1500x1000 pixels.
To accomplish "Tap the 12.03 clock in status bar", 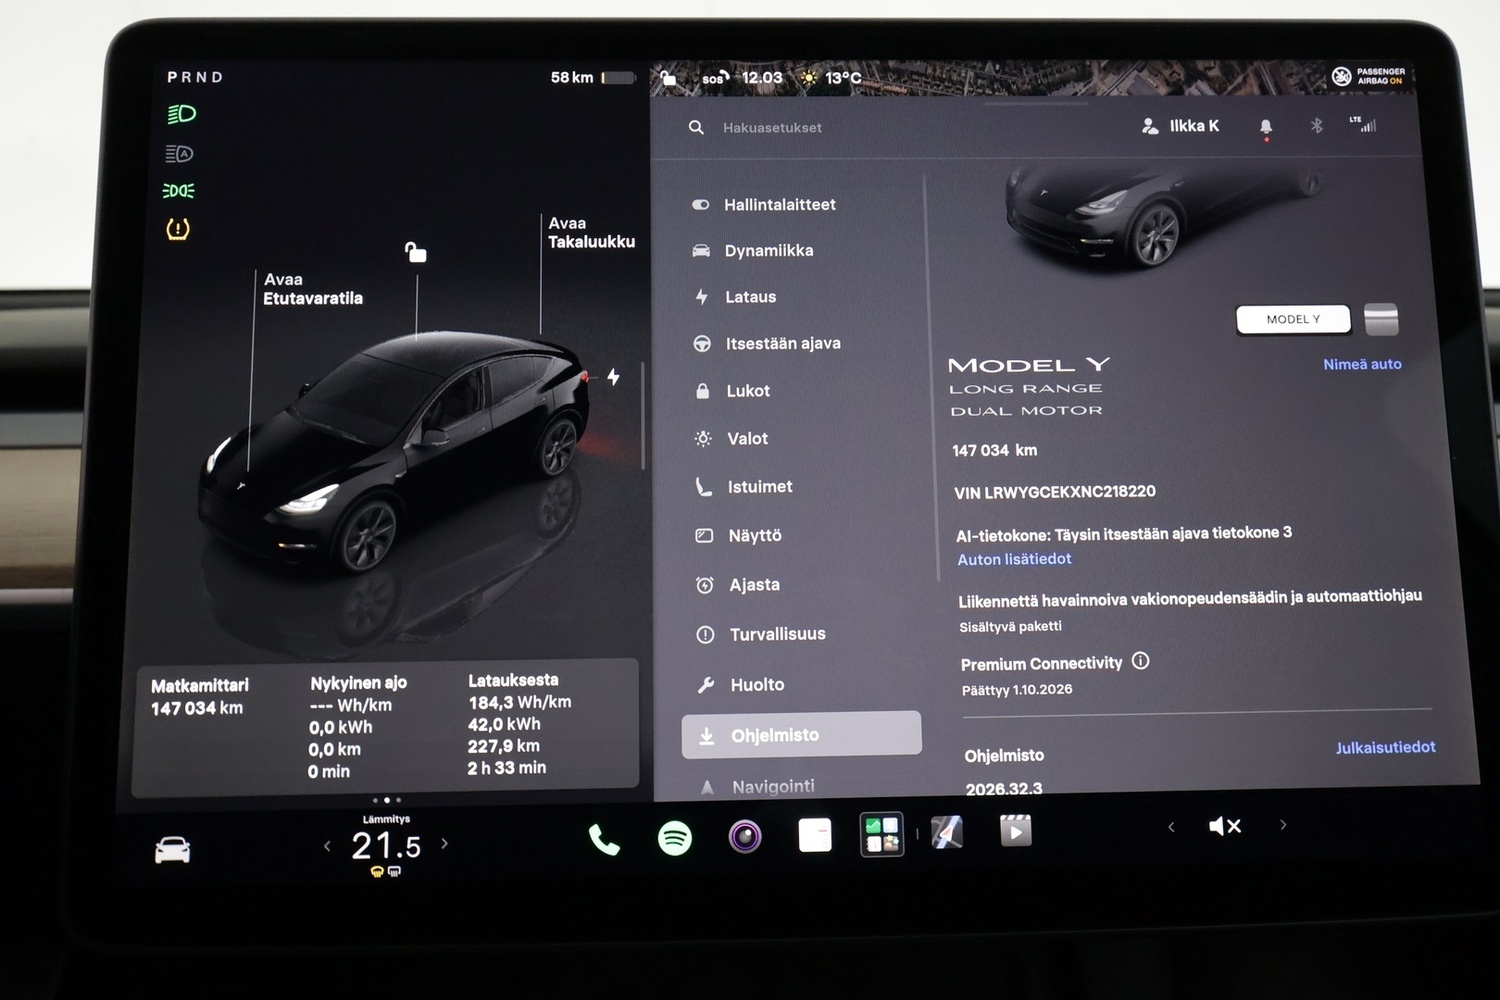I will [762, 77].
